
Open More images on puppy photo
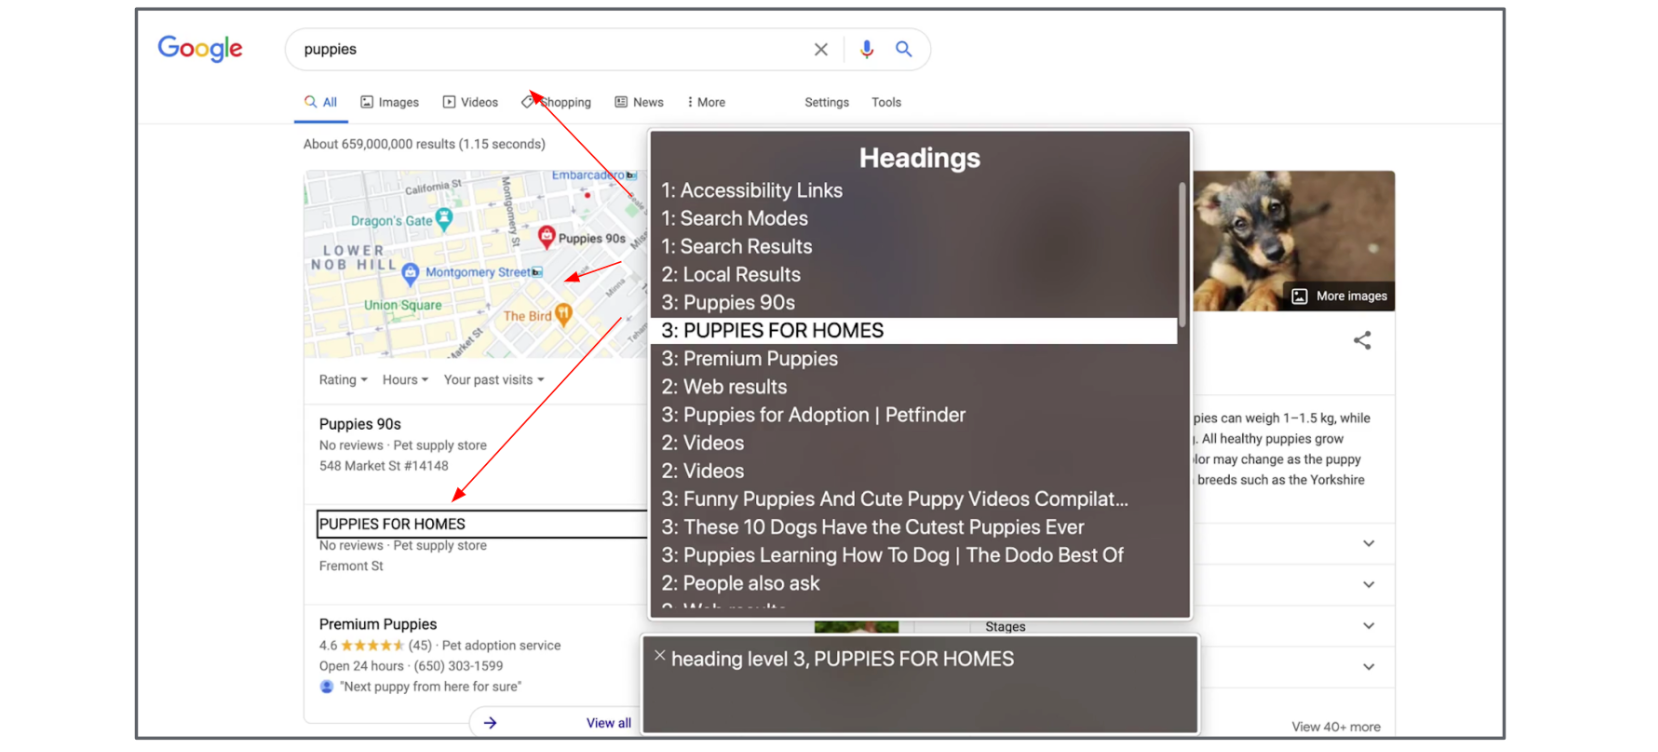pos(1340,296)
